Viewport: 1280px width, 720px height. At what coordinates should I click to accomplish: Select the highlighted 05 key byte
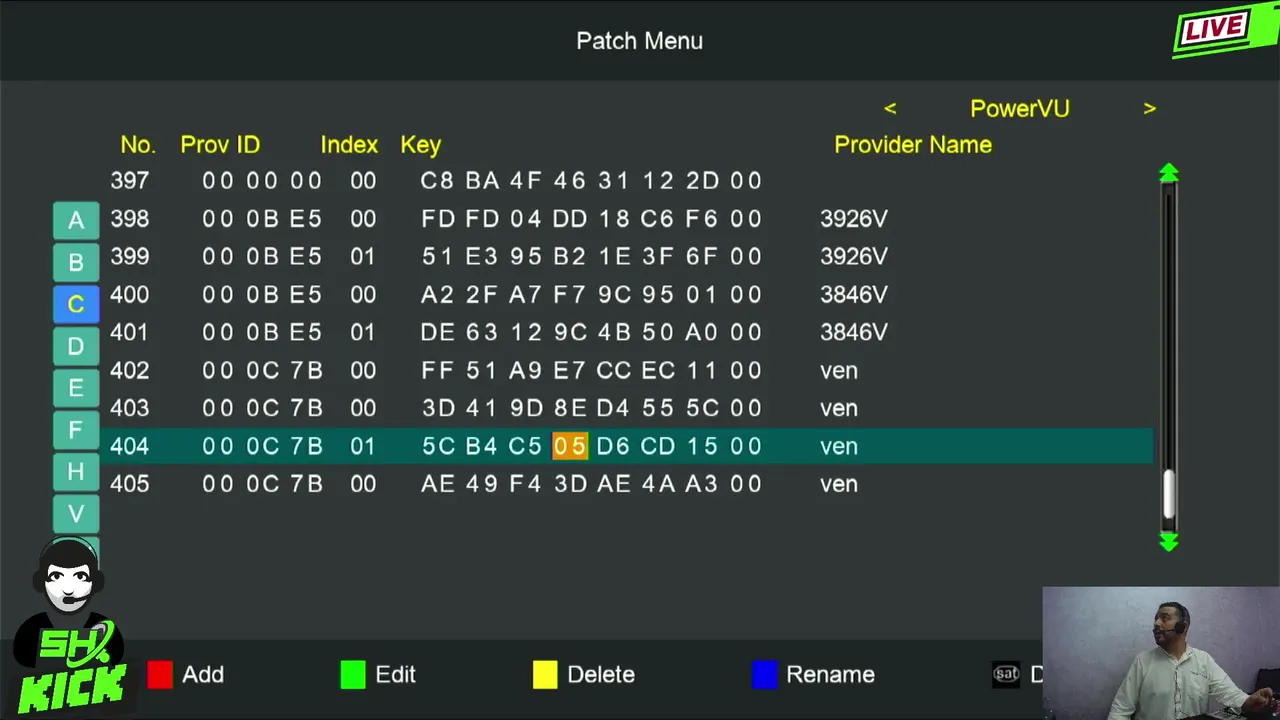570,446
